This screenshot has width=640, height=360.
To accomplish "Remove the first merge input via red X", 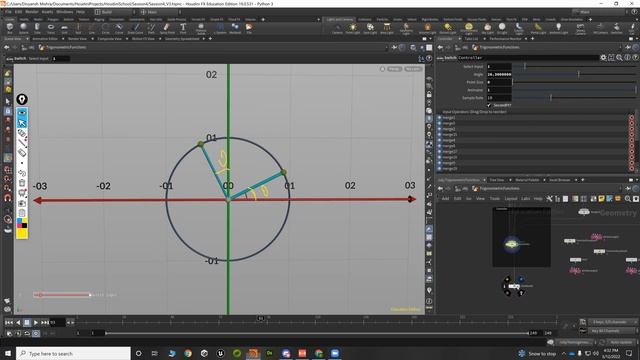I will 632,118.
